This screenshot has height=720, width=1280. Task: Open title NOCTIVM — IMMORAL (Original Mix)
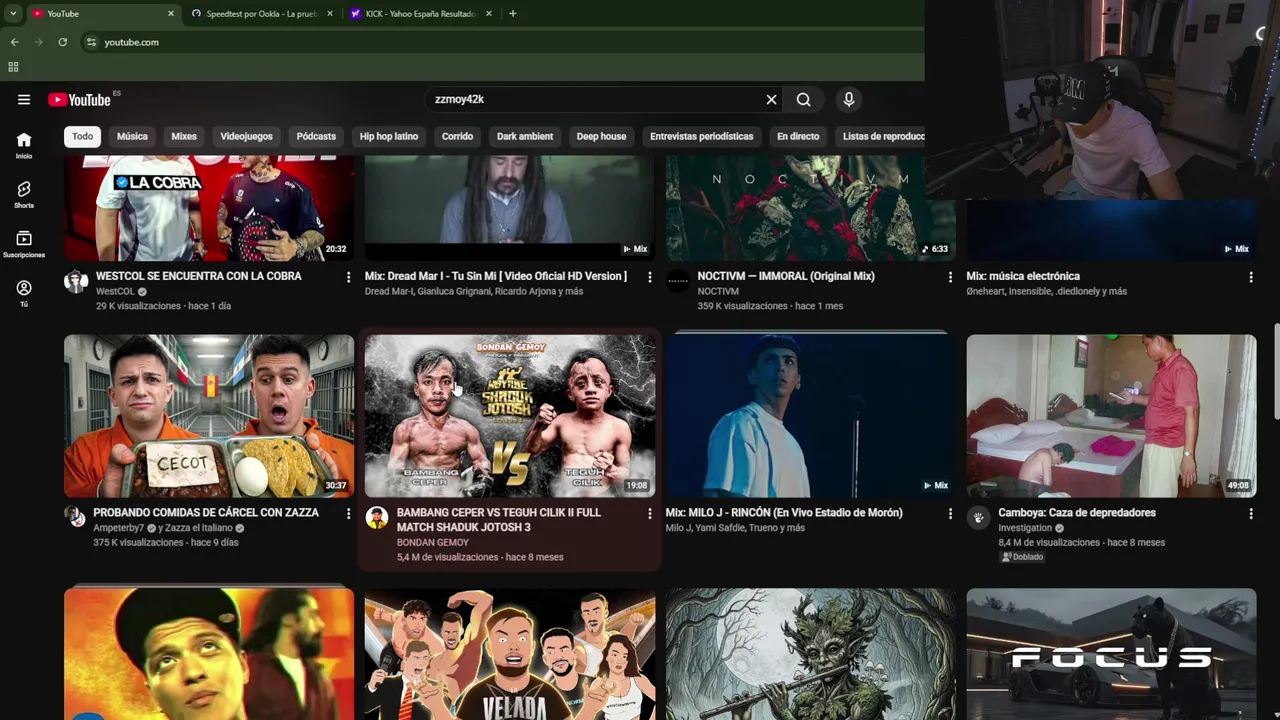(786, 276)
